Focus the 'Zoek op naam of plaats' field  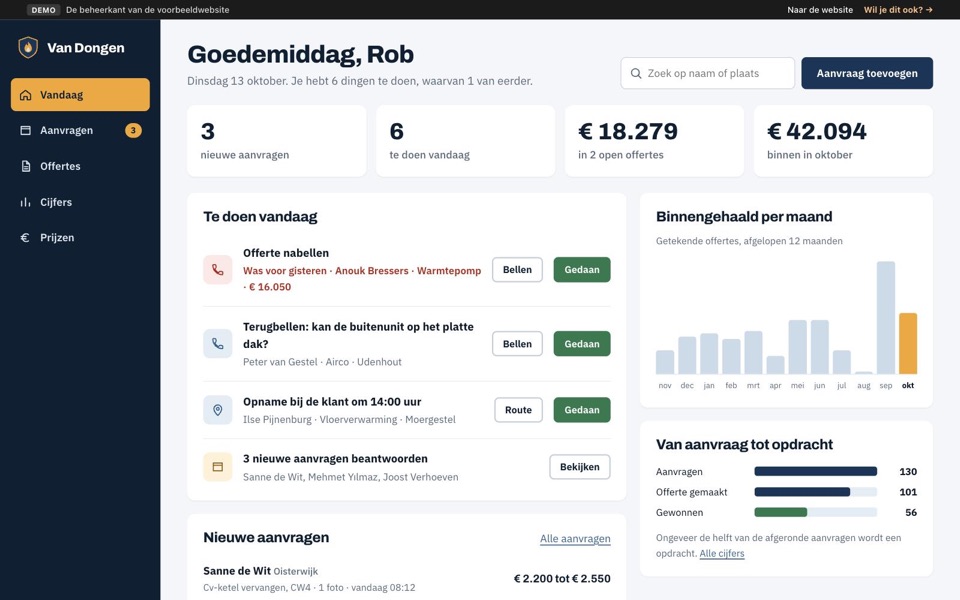point(708,73)
